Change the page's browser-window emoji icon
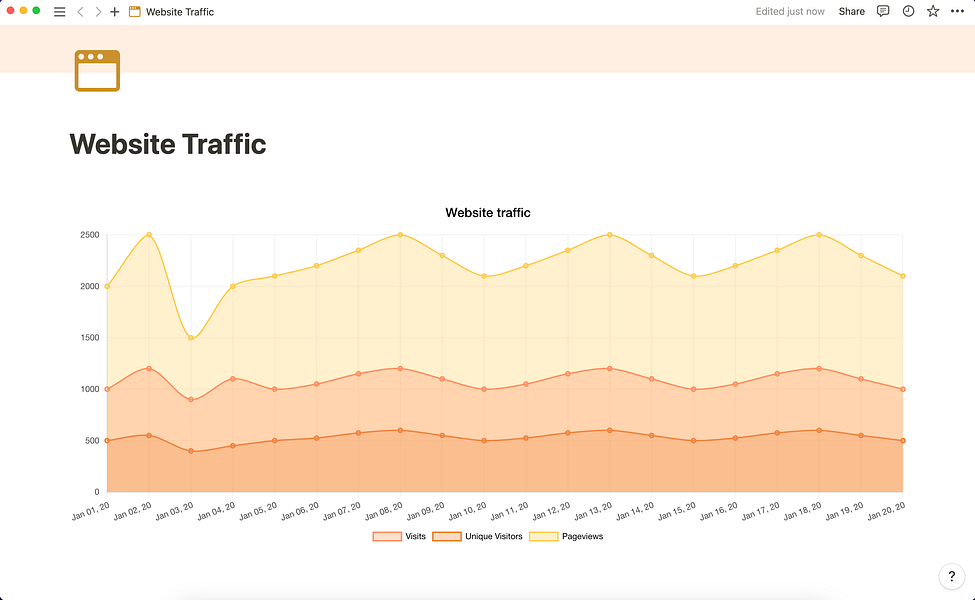975x600 pixels. click(x=96, y=70)
